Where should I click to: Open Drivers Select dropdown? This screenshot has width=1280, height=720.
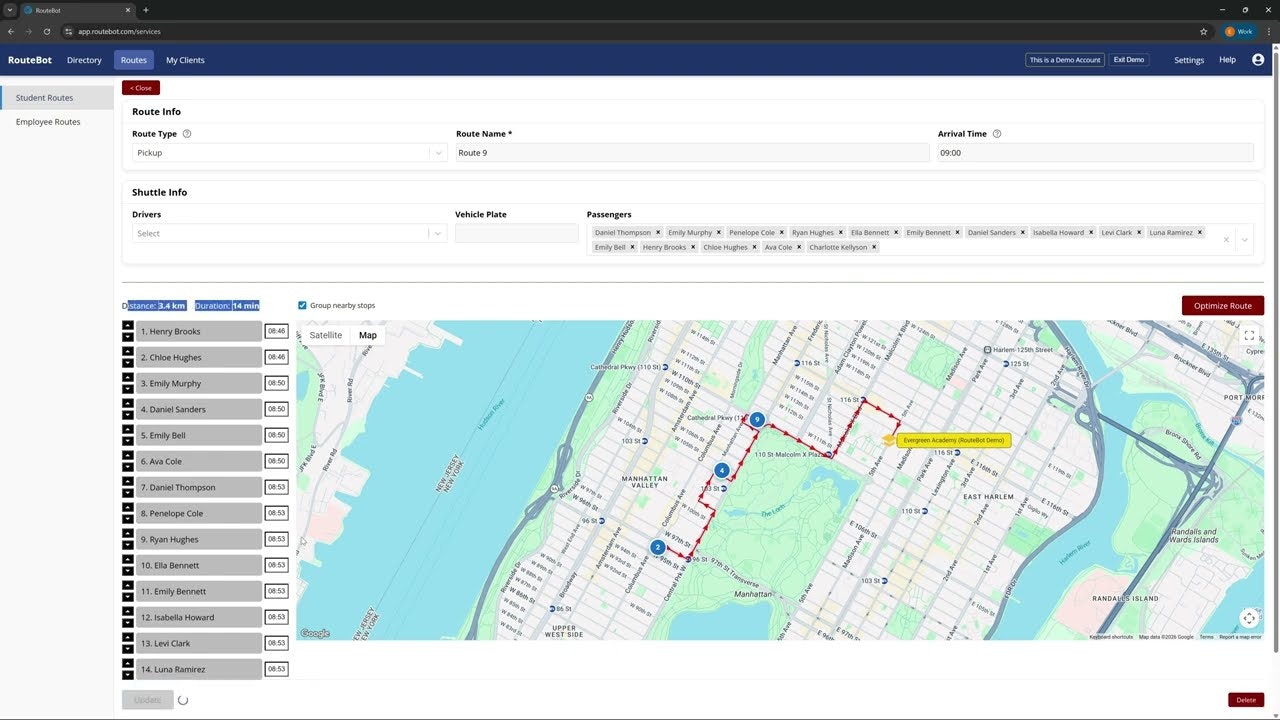click(x=291, y=233)
